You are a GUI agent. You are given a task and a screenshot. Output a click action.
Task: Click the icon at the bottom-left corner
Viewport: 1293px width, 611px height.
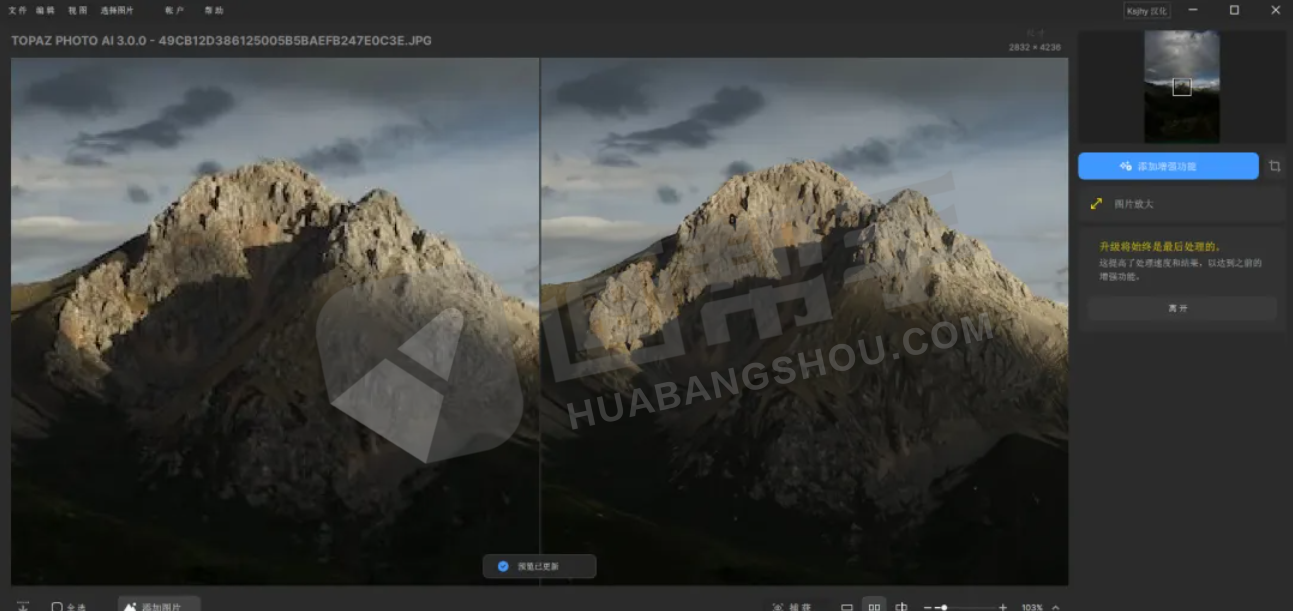coord(23,606)
